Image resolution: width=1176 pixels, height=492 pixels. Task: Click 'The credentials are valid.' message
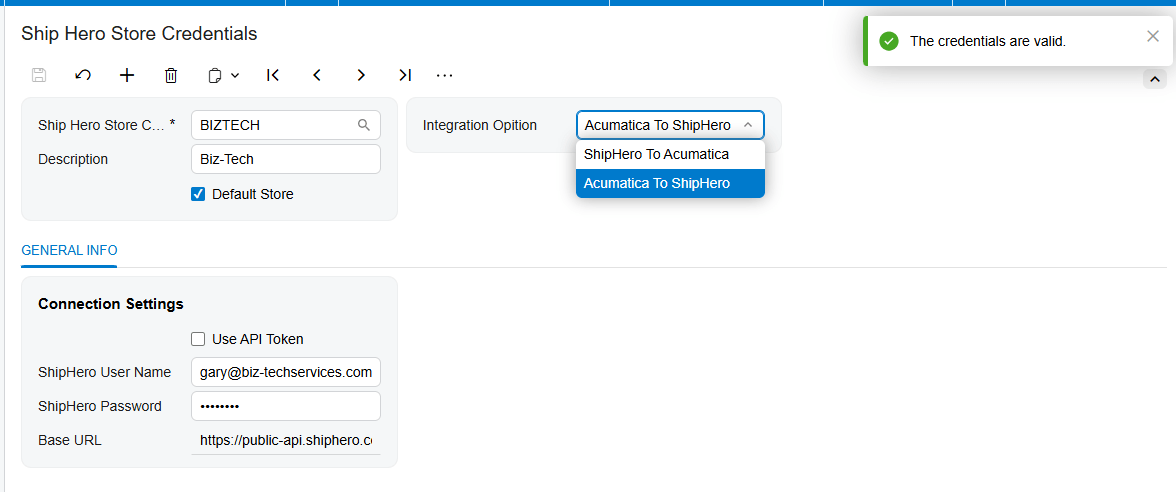click(988, 41)
